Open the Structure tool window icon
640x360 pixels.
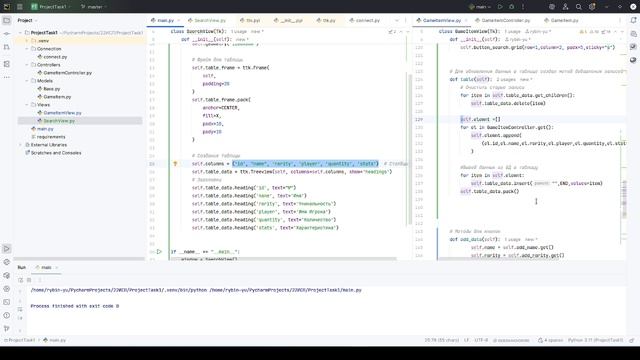pyautogui.click(x=7, y=64)
